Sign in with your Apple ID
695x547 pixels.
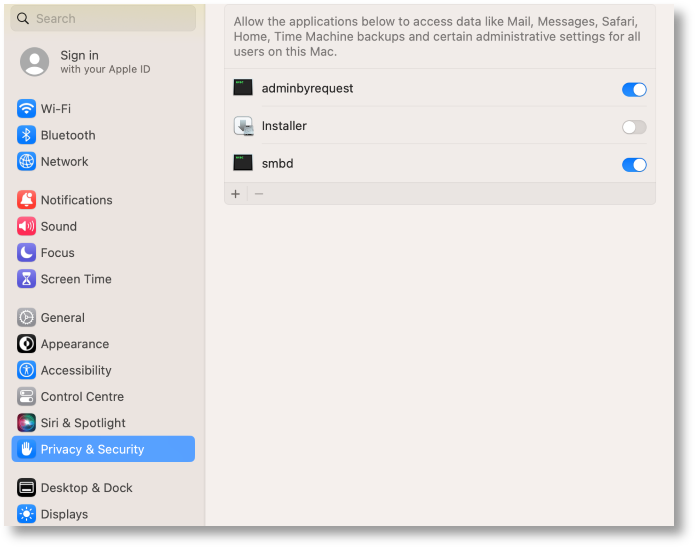click(105, 62)
